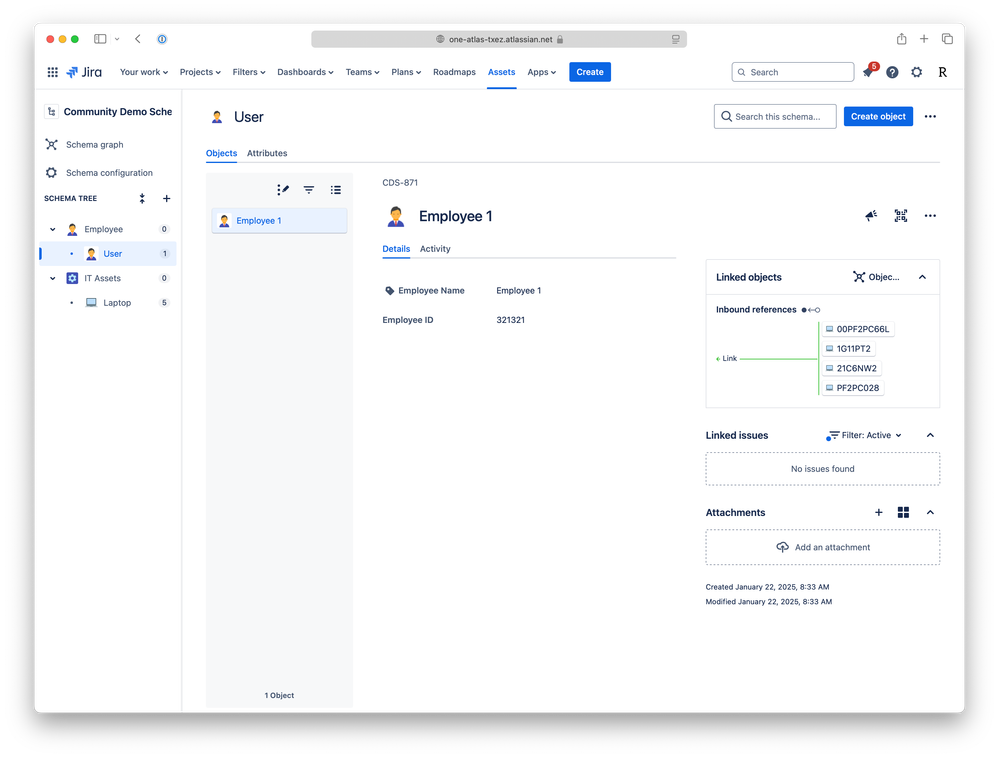999x758 pixels.
Task: Go to Roadmaps
Action: point(454,72)
